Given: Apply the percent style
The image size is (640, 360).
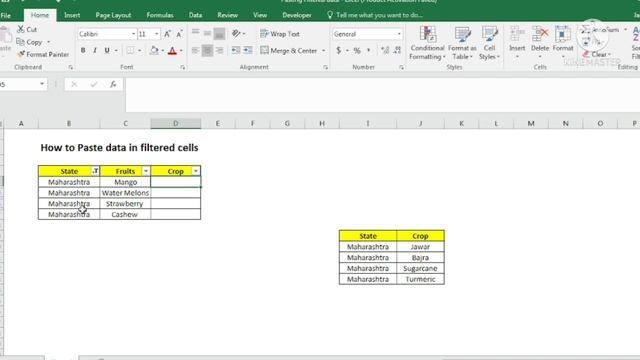Looking at the screenshot, I should [x=357, y=50].
